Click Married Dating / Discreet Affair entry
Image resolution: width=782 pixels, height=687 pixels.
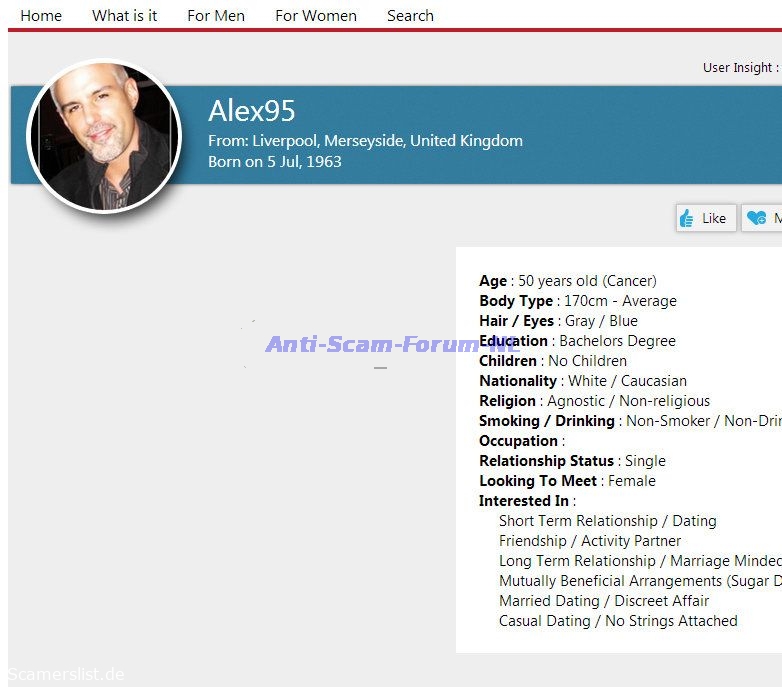pos(604,601)
